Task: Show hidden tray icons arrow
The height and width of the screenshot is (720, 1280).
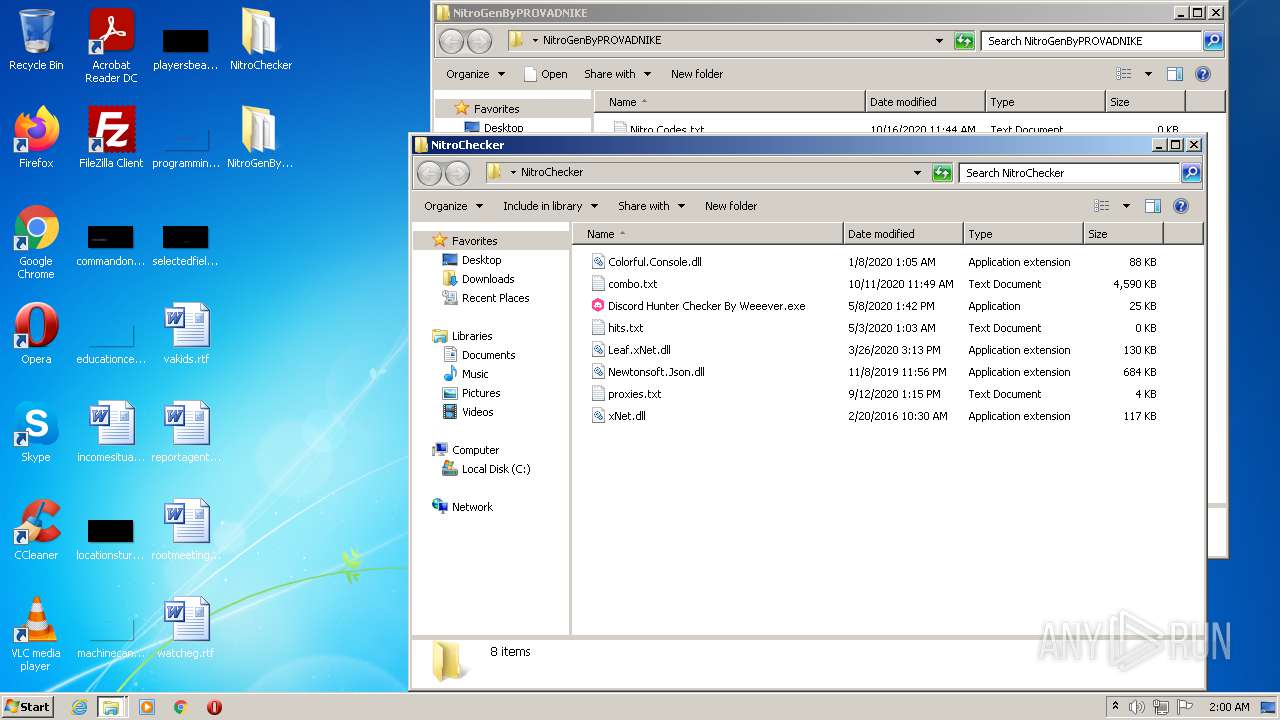Action: click(1115, 707)
